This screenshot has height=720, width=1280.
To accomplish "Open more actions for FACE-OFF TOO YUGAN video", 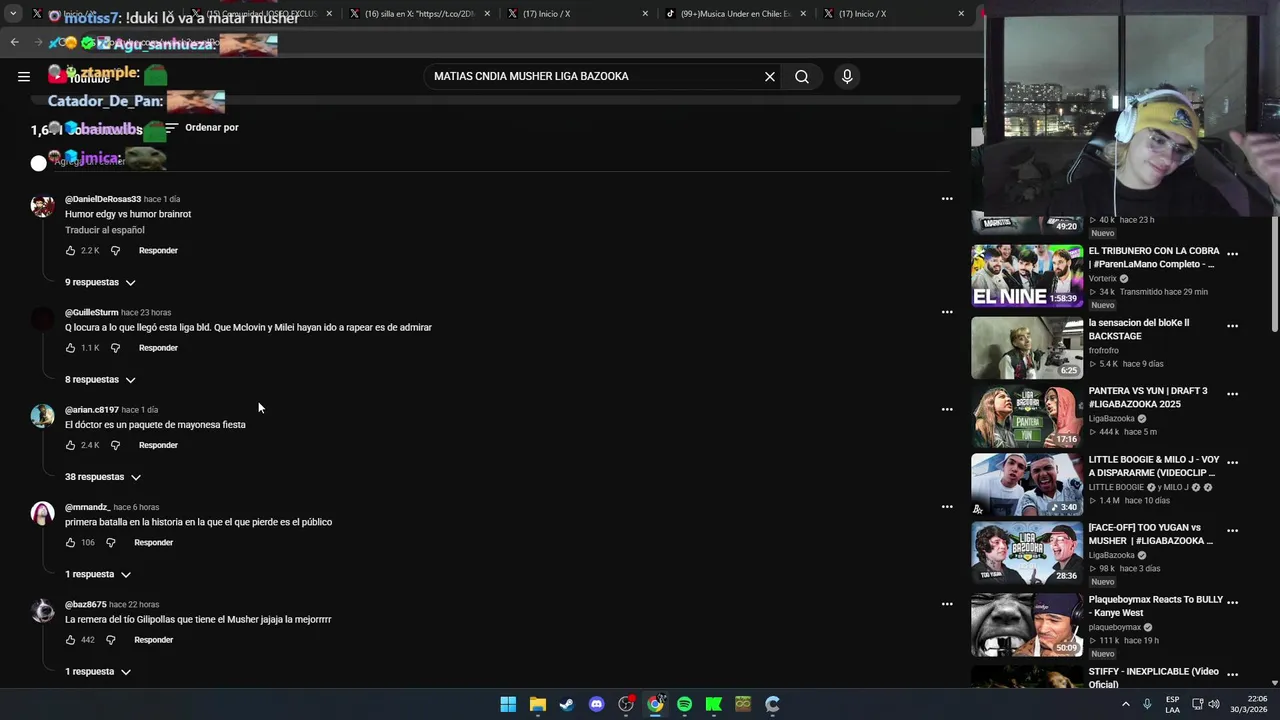I will coord(1232,531).
